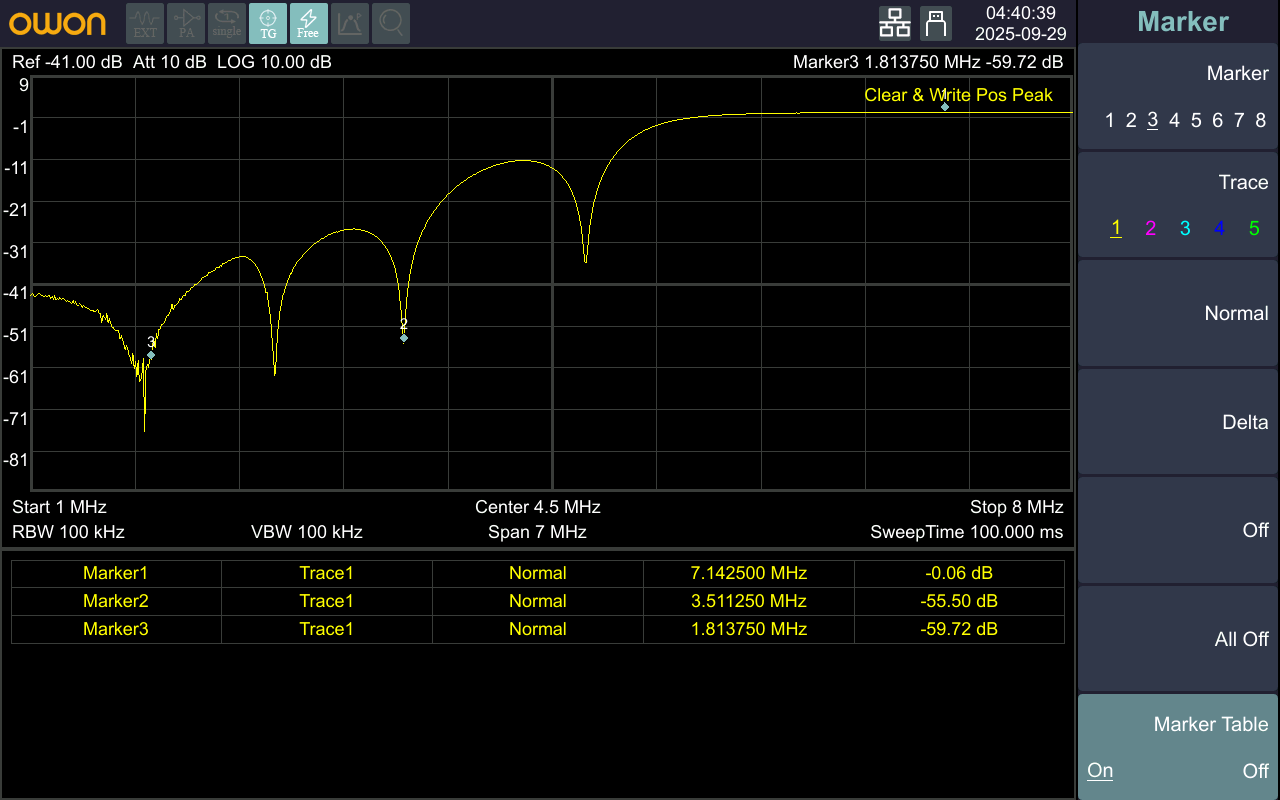
Task: Select the PA preamplifier icon
Action: (186, 23)
